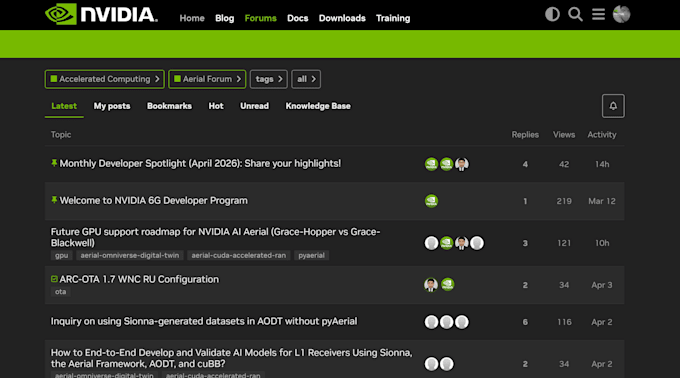Click second avatar on Future GPU support row
The width and height of the screenshot is (680, 378).
[446, 243]
